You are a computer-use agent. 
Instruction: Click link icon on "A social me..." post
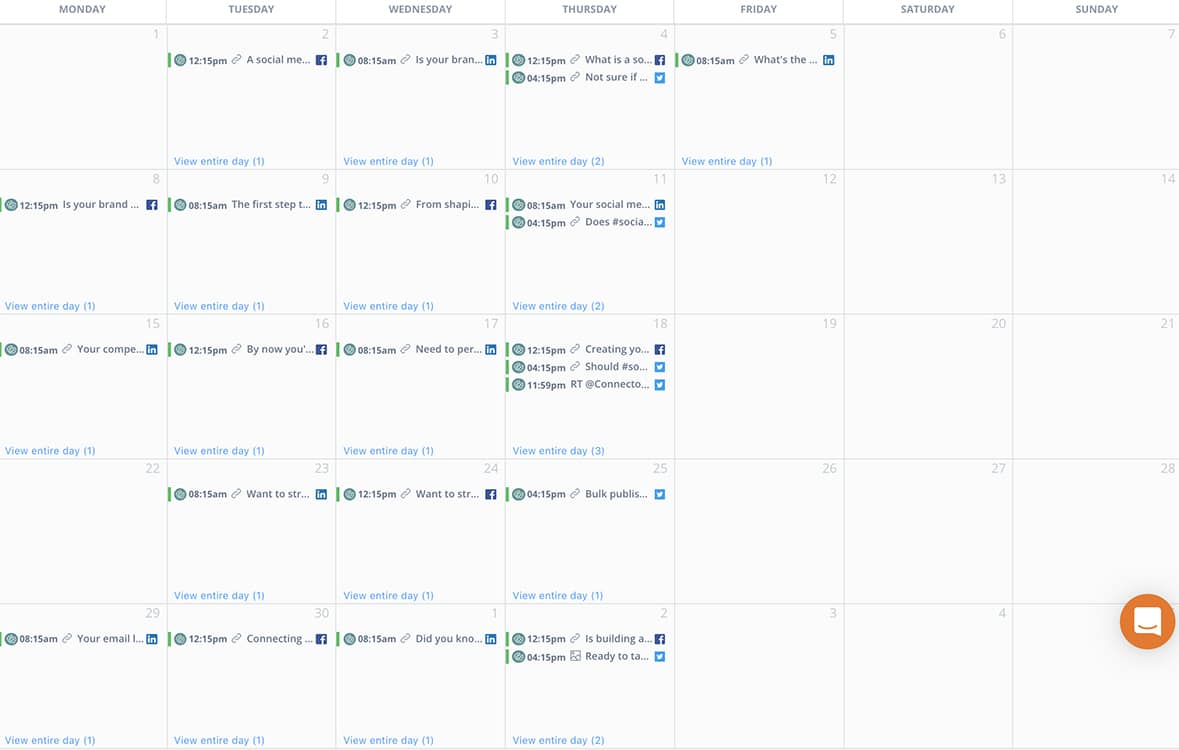click(x=236, y=59)
